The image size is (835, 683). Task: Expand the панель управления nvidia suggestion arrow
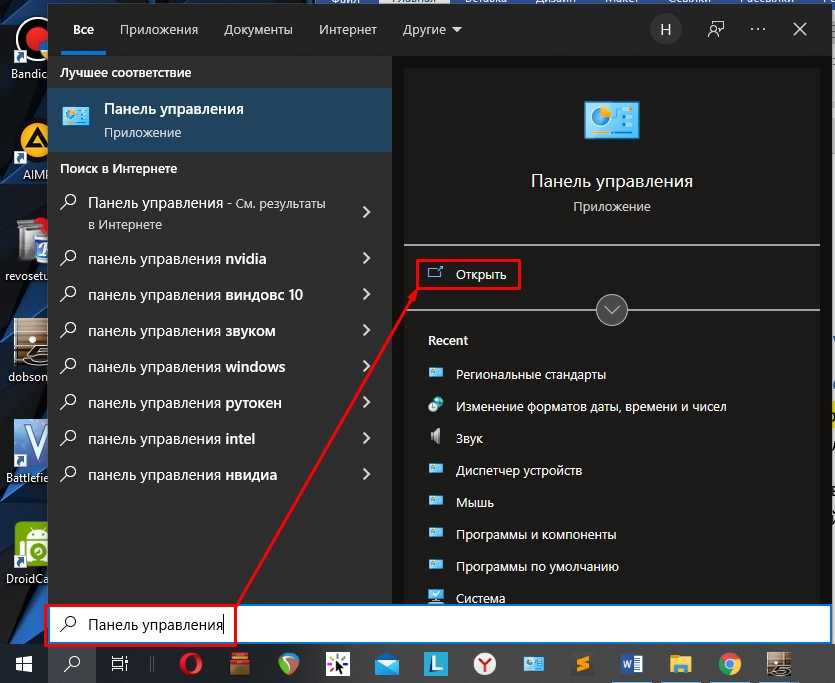tap(366, 259)
